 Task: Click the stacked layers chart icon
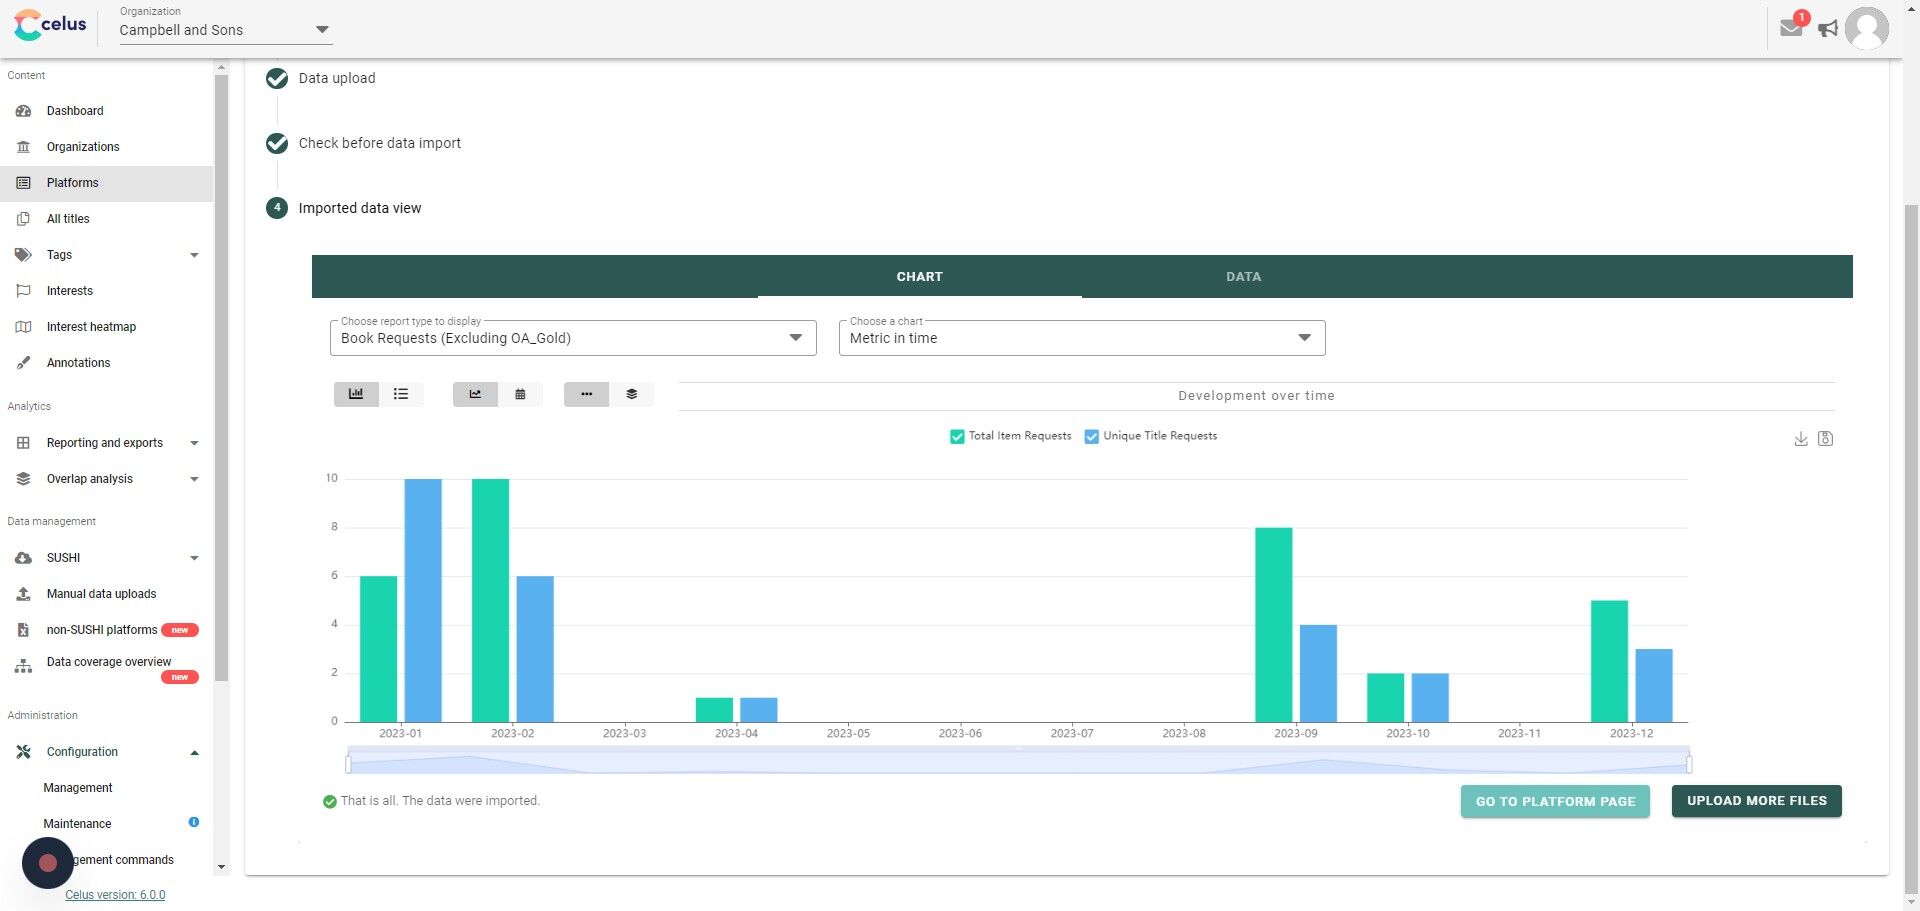tap(631, 394)
